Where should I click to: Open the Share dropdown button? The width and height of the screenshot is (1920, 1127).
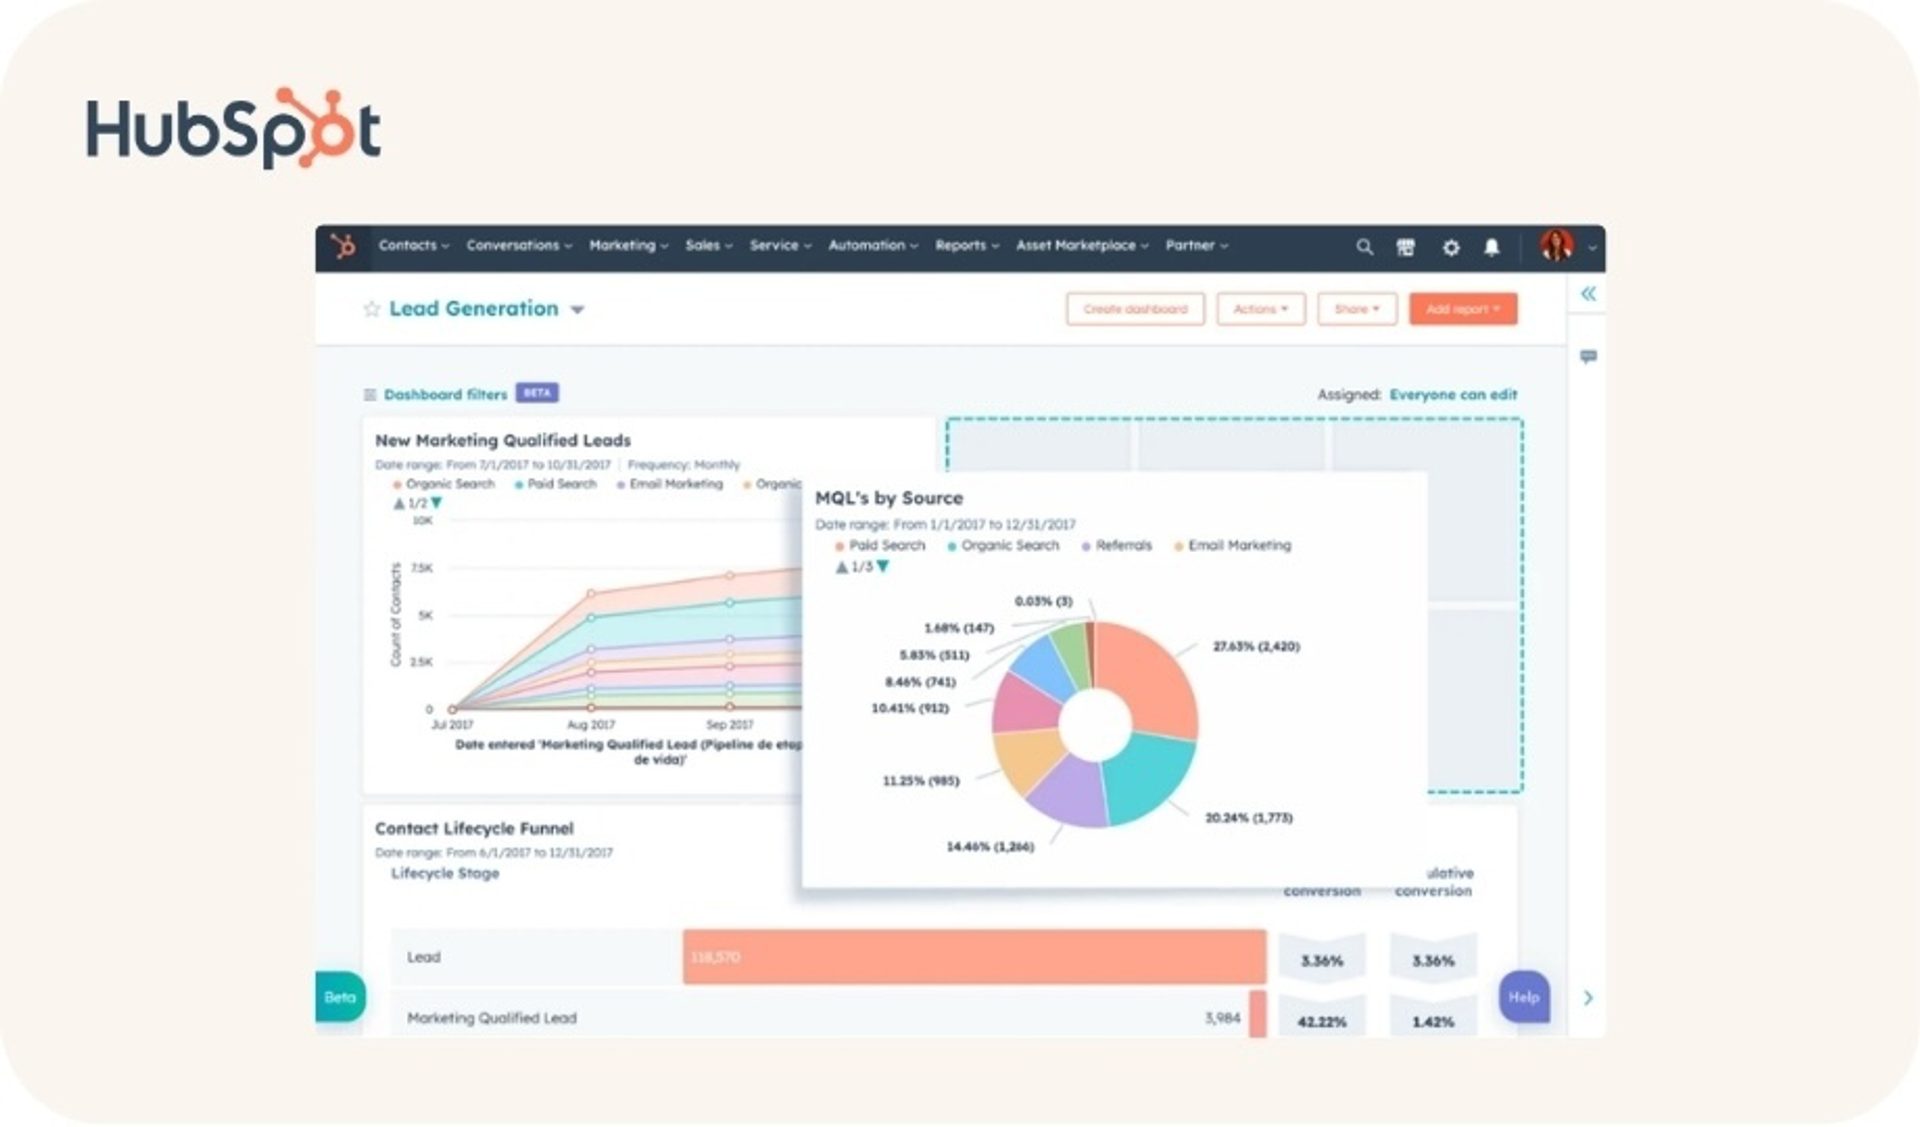coord(1356,309)
